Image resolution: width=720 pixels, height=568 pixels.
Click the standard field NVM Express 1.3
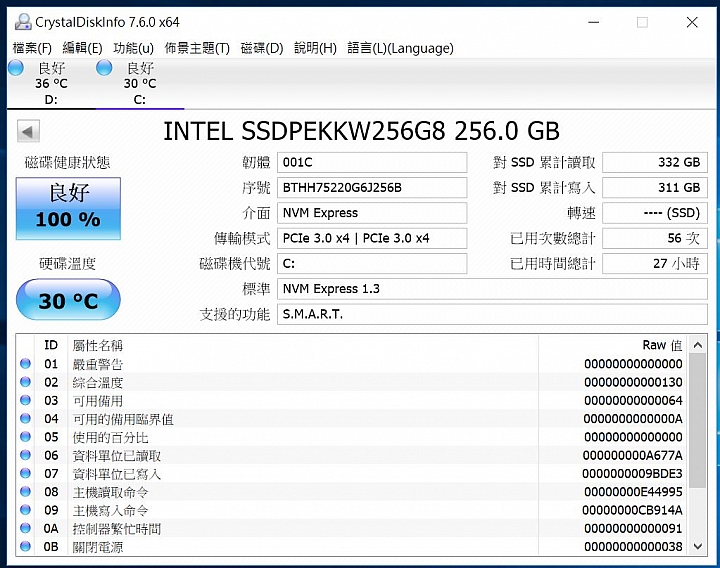tap(492, 289)
